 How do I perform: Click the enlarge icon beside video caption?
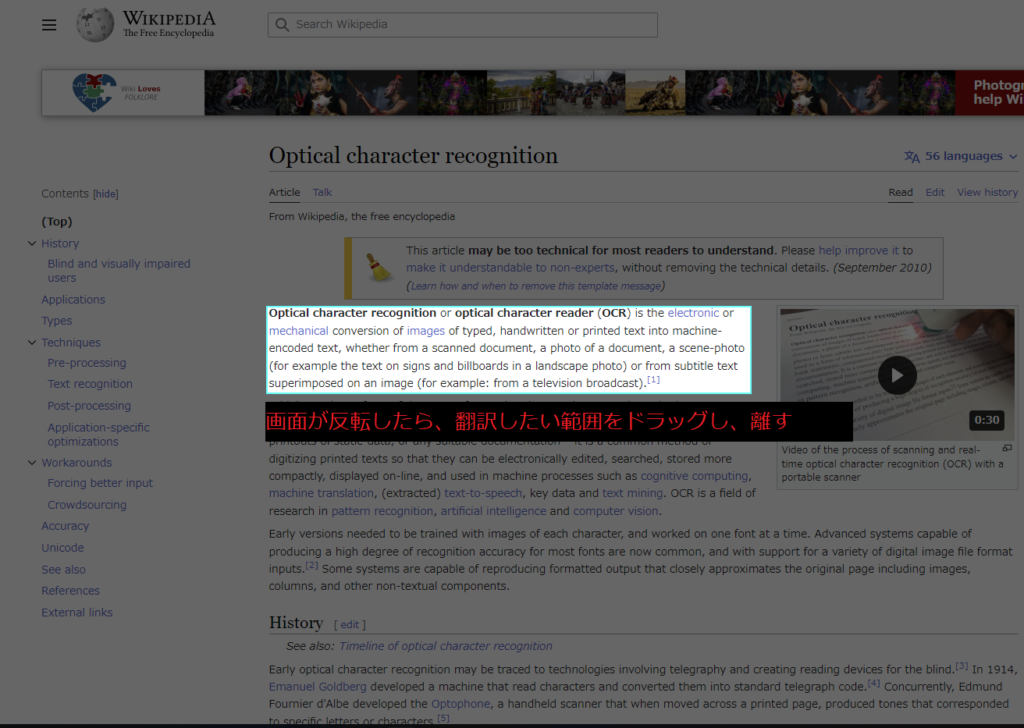(x=1007, y=449)
